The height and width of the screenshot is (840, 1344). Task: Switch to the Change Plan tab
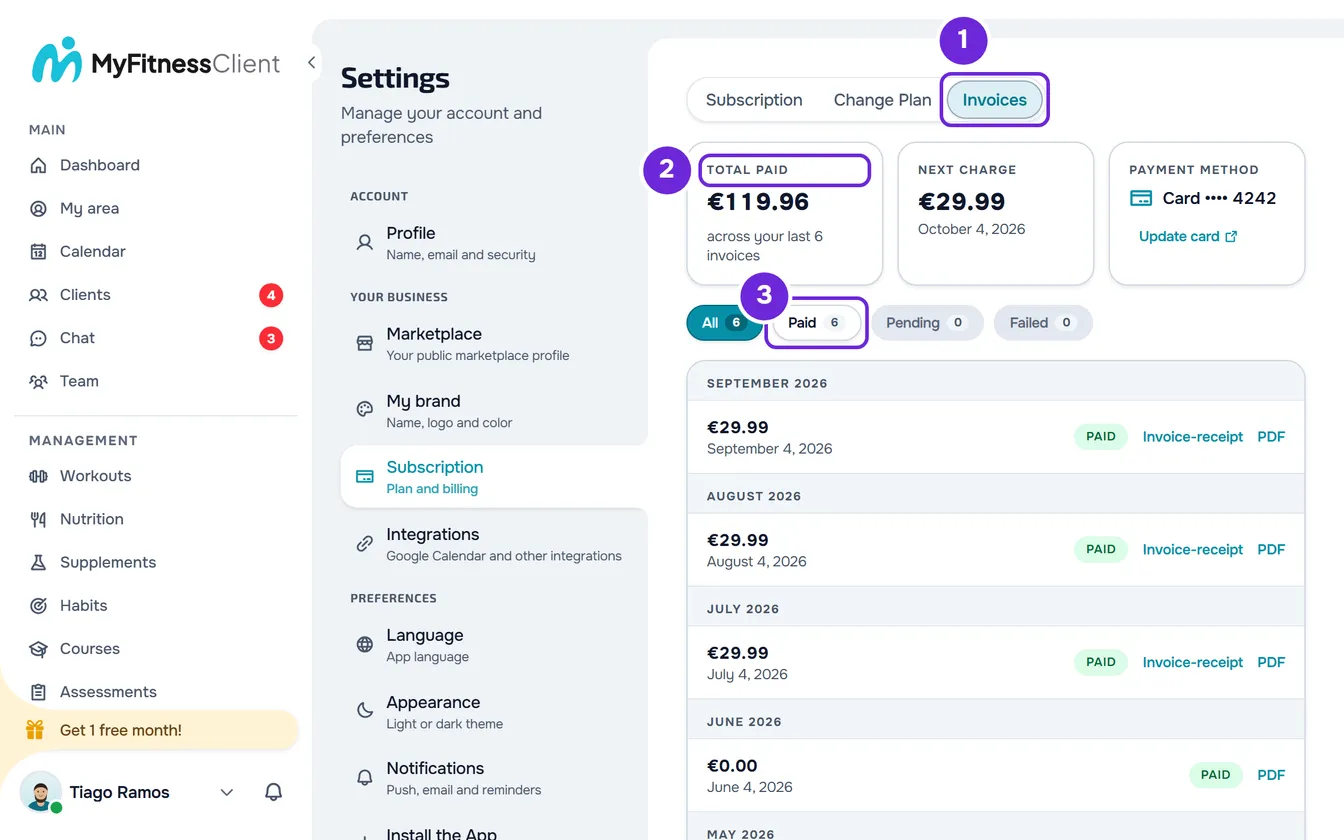pyautogui.click(x=882, y=100)
